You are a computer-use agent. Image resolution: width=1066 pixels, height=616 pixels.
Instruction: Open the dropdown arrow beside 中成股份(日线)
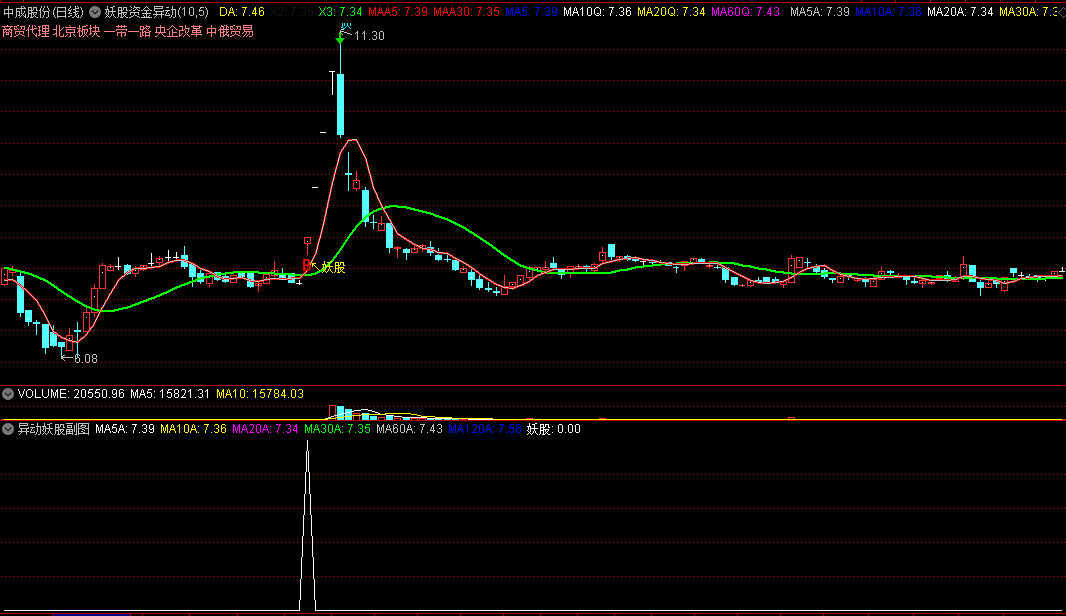(x=95, y=12)
